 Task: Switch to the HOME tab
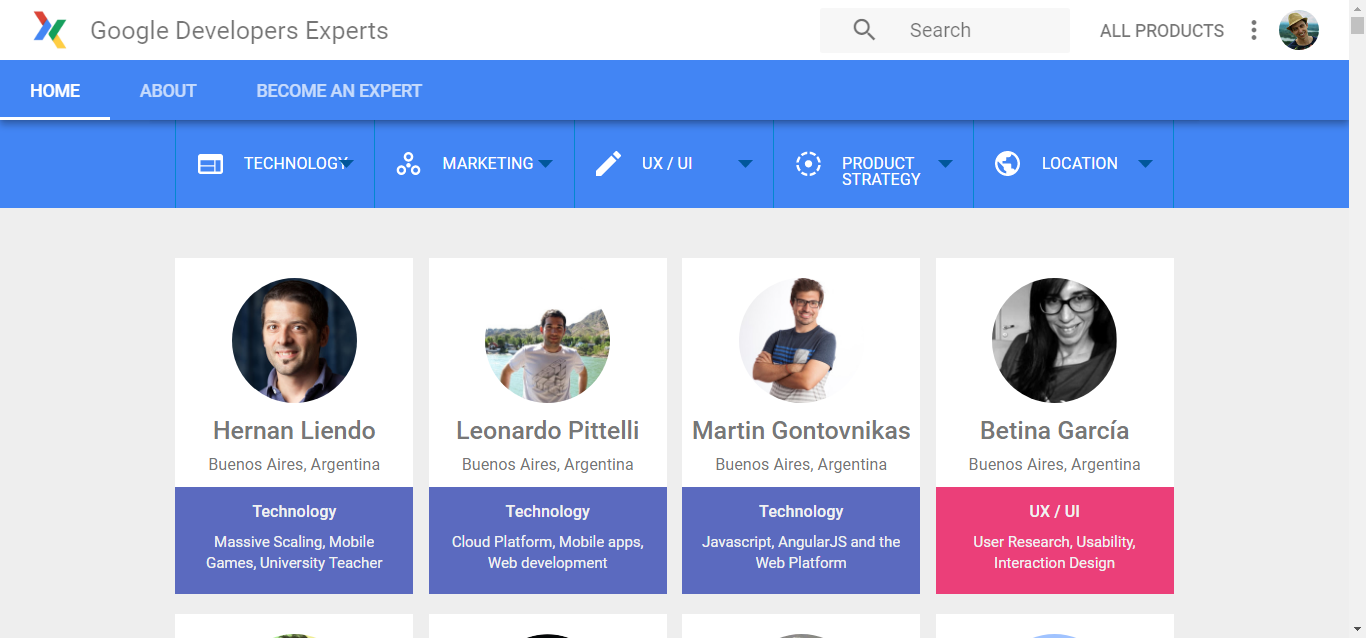click(x=55, y=91)
